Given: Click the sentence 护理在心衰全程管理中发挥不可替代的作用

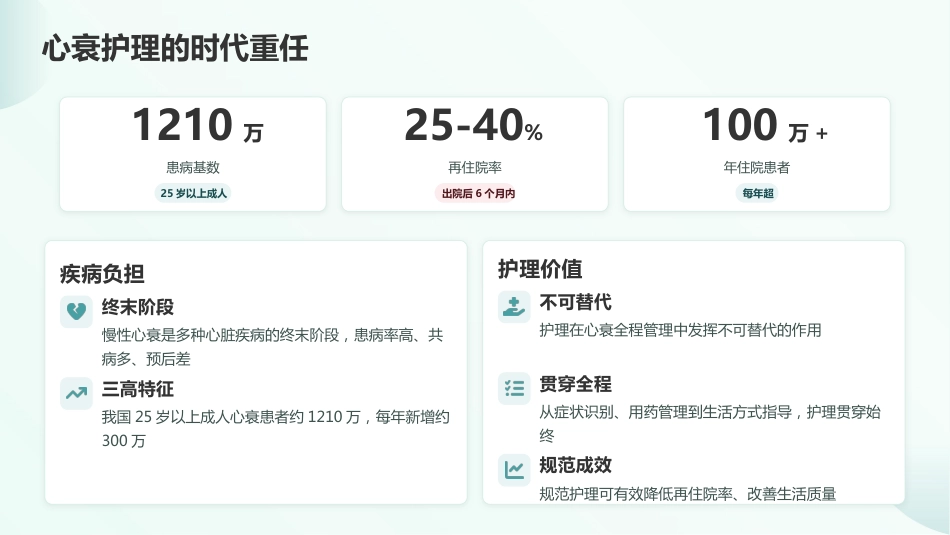Looking at the screenshot, I should coord(680,330).
